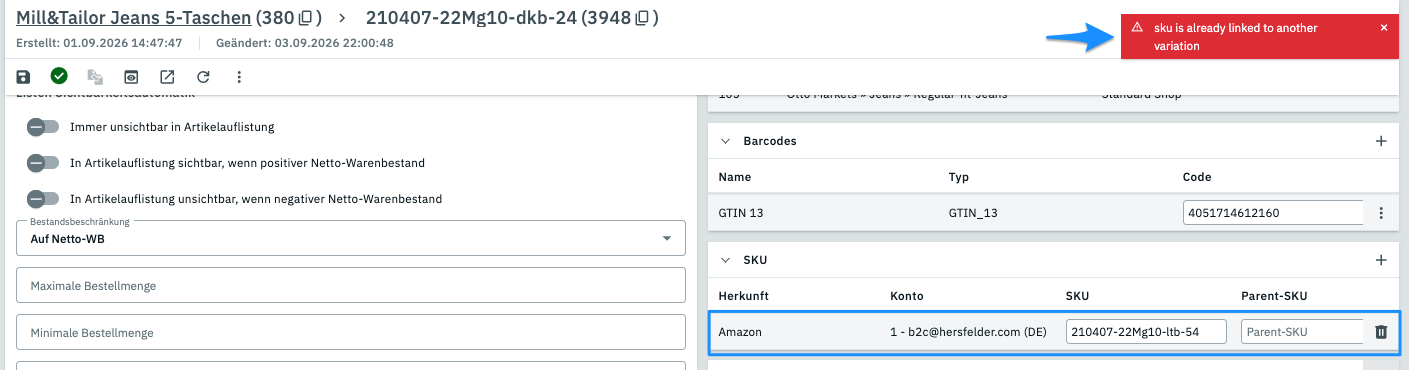This screenshot has height=370, width=1409.
Task: Open the three-dot more options menu in toolbar
Action: click(x=239, y=76)
